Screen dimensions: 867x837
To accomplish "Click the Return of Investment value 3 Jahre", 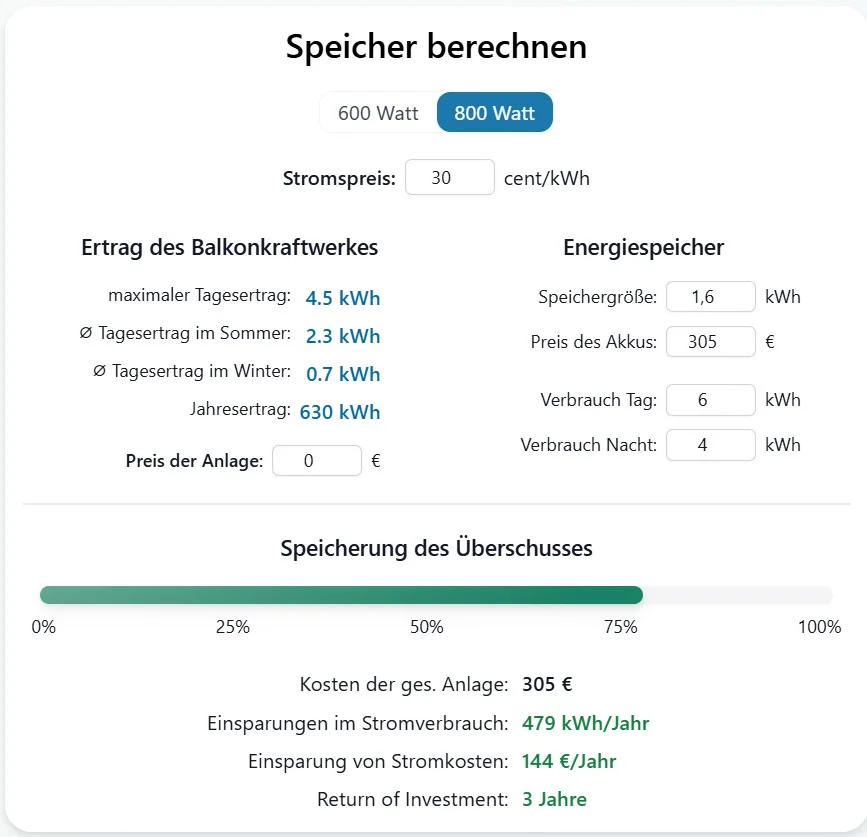I will click(x=554, y=799).
